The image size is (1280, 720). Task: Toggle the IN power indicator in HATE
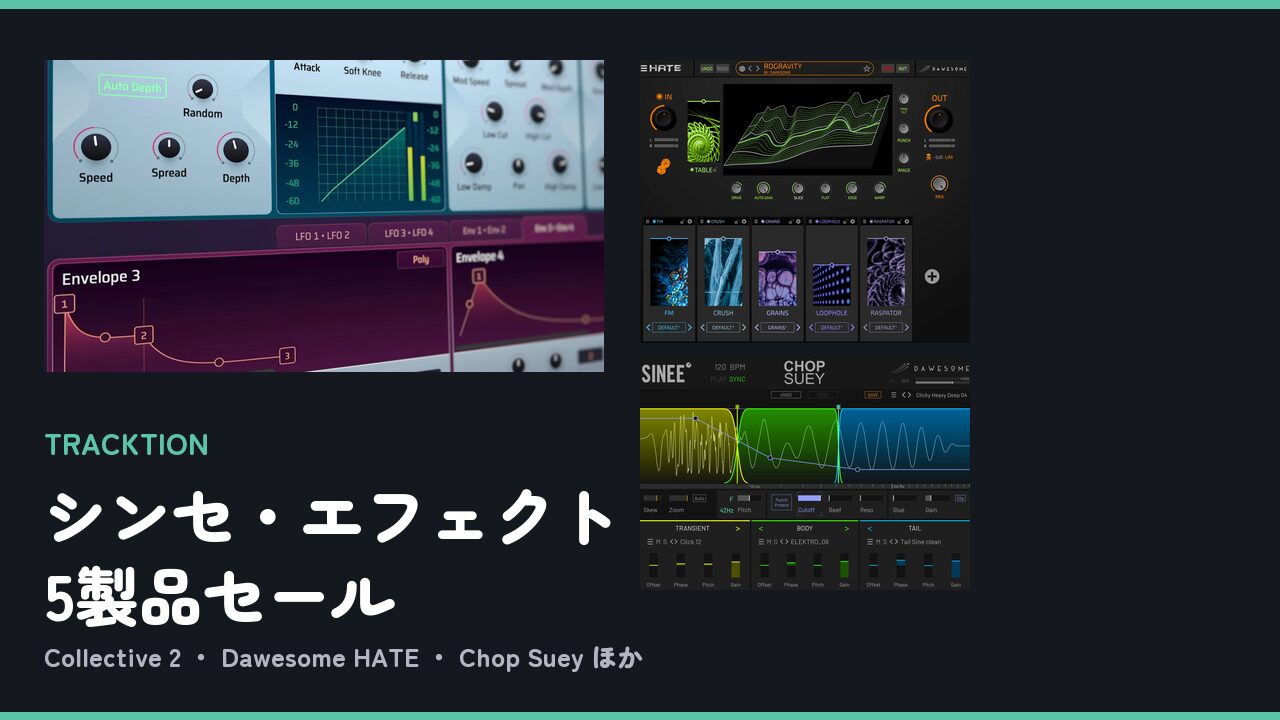coord(658,97)
